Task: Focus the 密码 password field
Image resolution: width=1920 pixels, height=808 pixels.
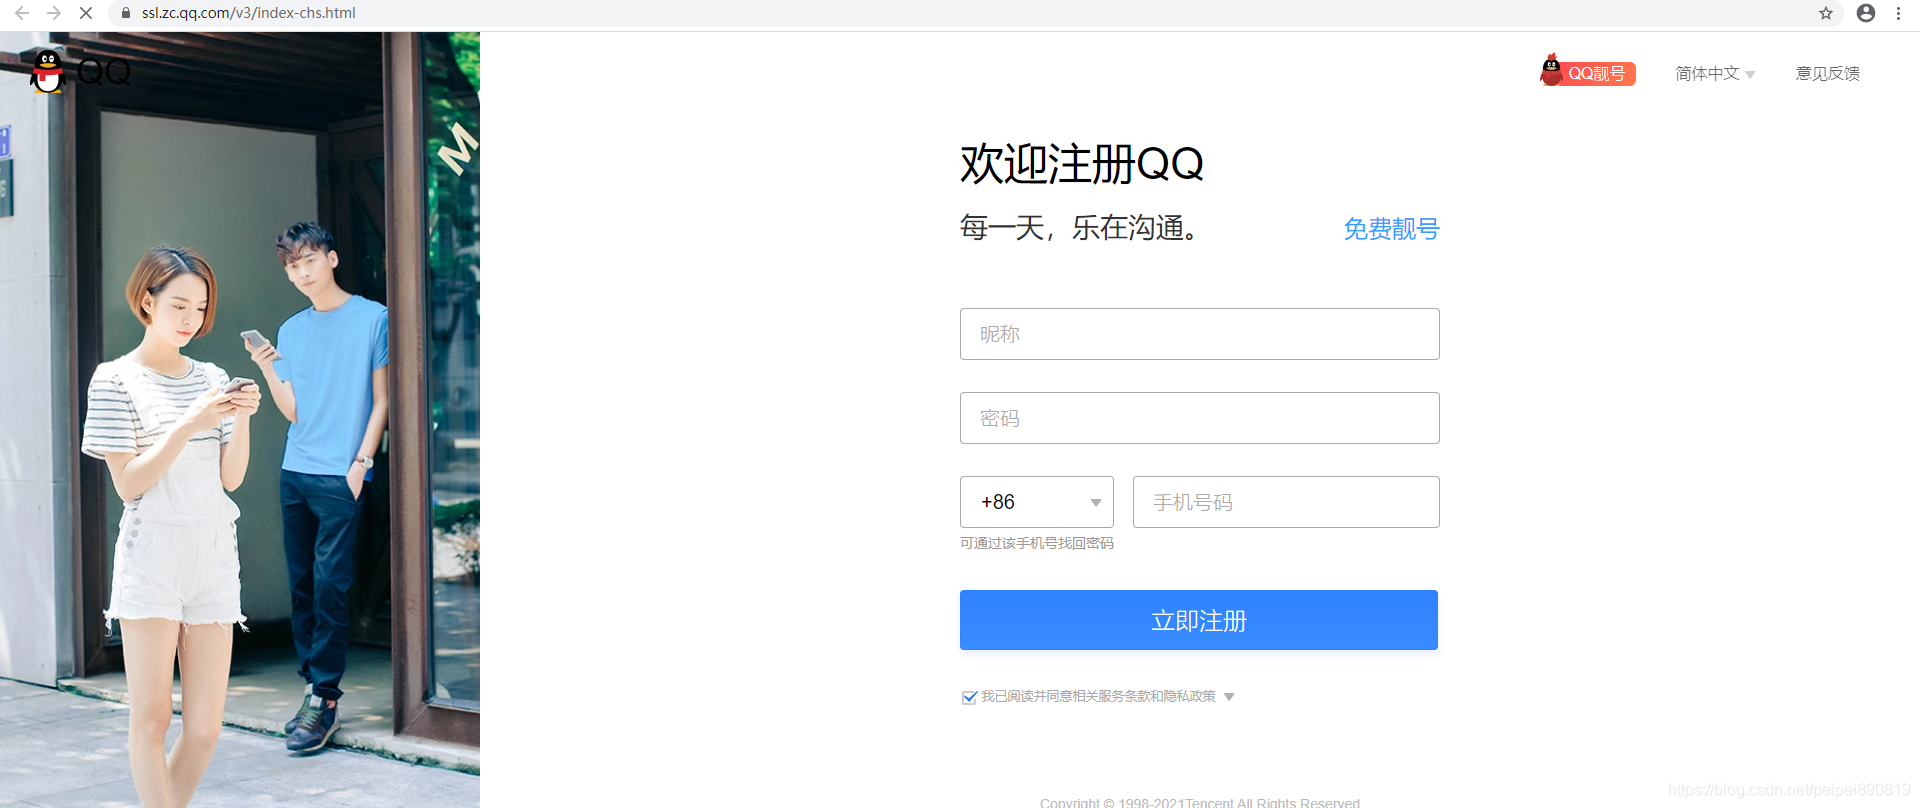Action: (1199, 418)
